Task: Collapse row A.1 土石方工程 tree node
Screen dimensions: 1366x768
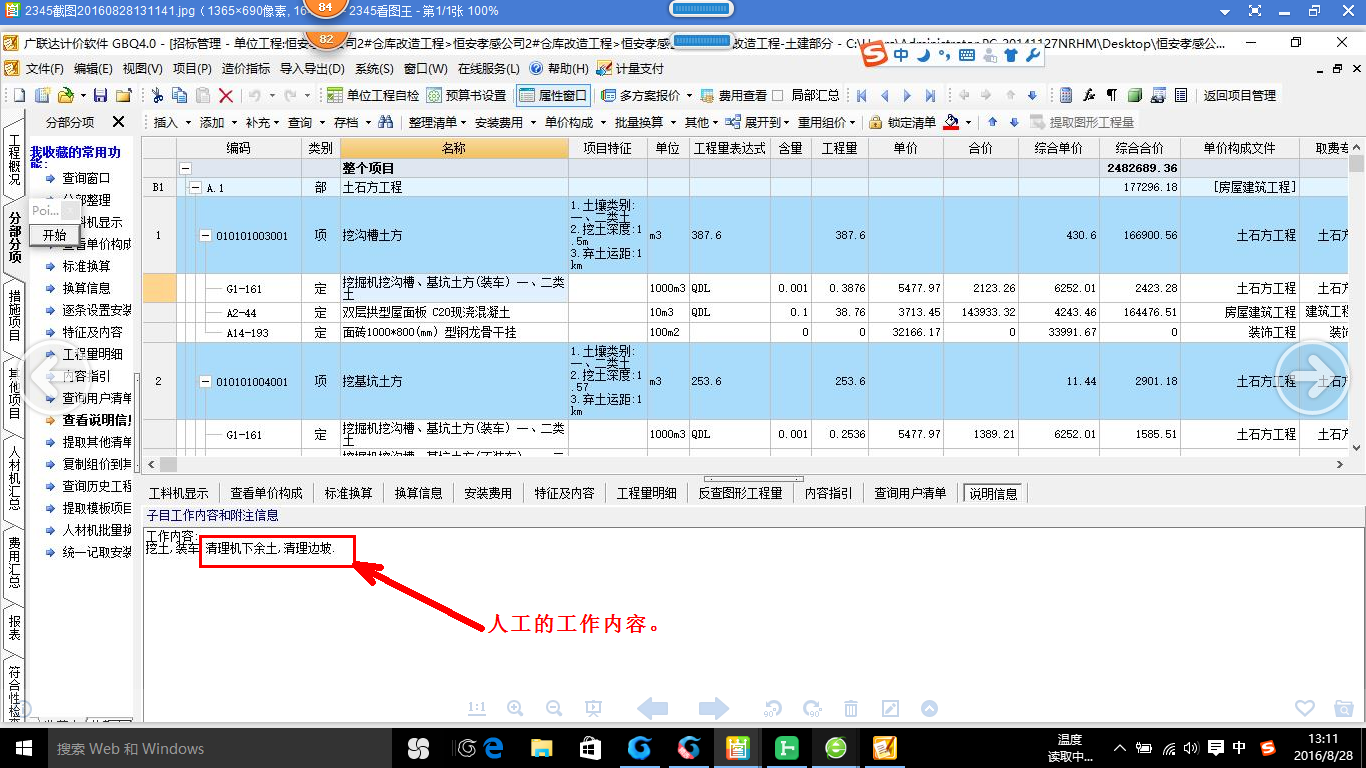Action: [x=195, y=187]
